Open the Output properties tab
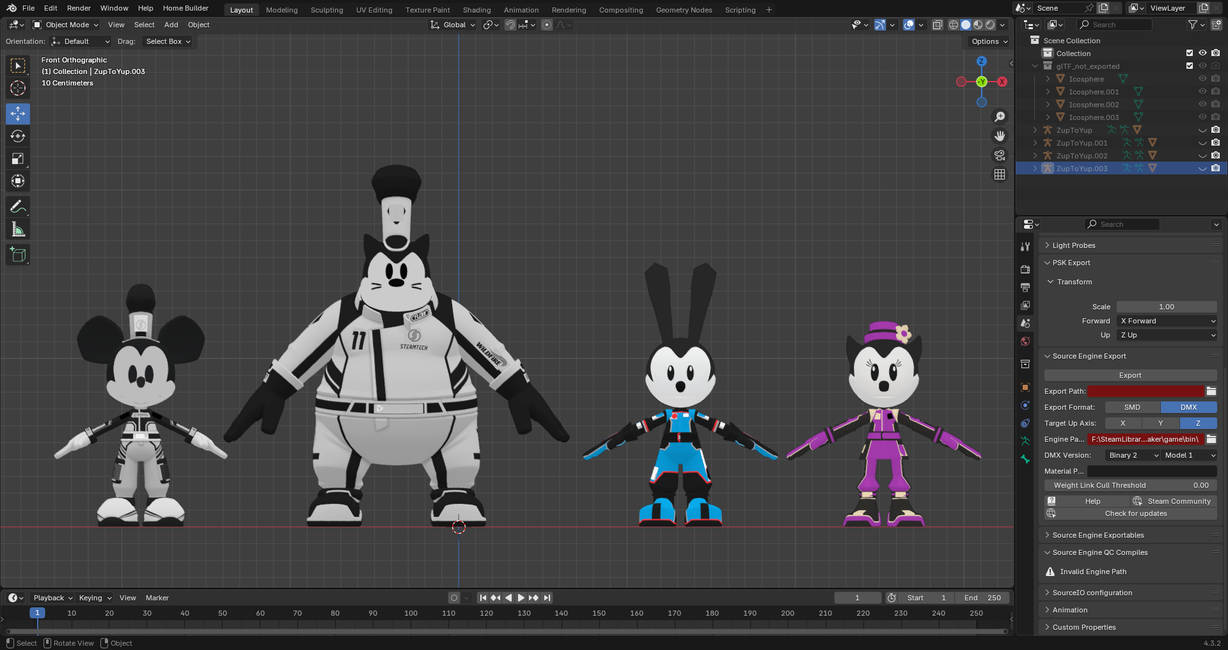 pyautogui.click(x=1025, y=287)
